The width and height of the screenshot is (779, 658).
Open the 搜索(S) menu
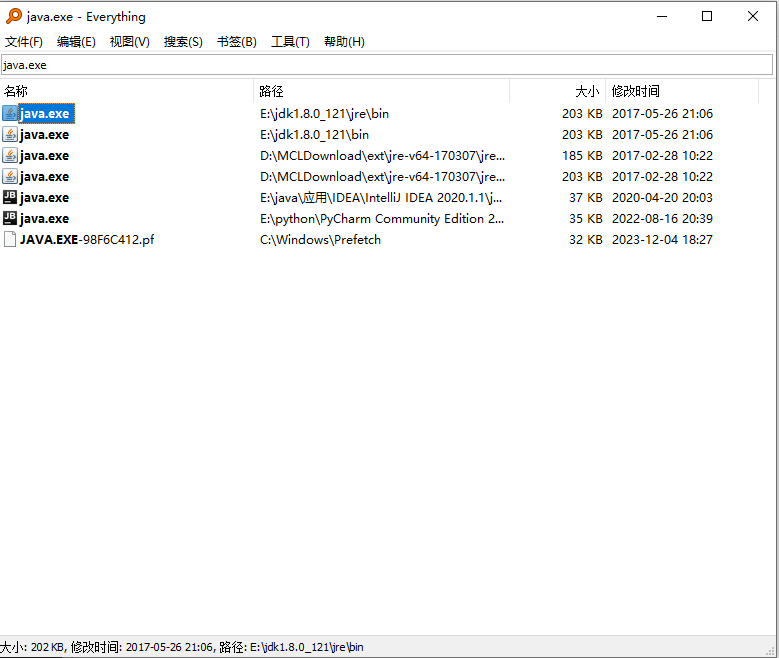[x=183, y=42]
